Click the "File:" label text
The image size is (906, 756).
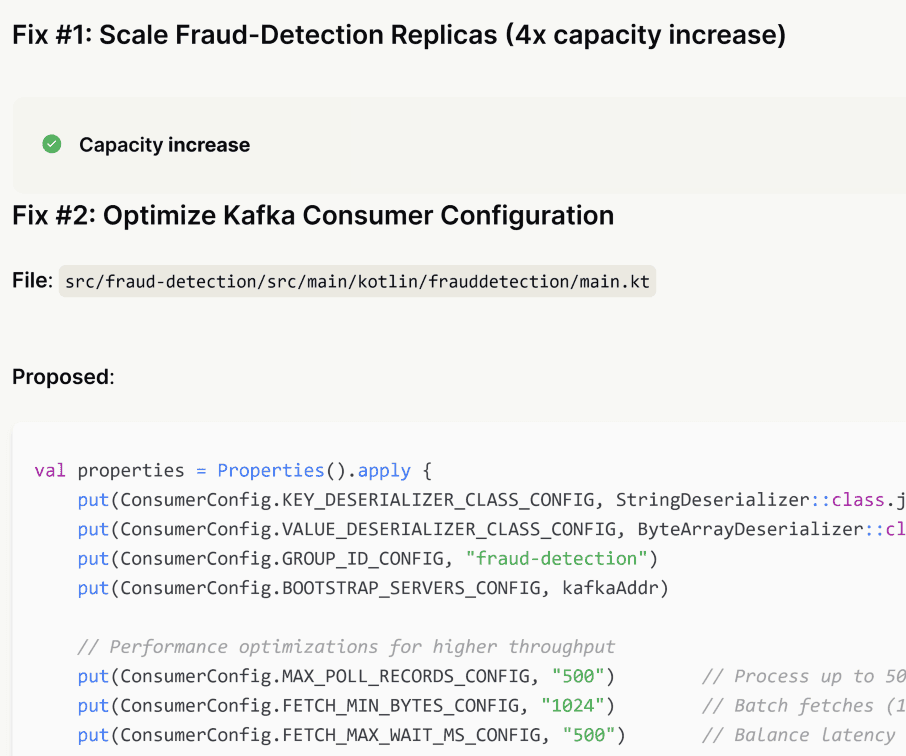(31, 281)
